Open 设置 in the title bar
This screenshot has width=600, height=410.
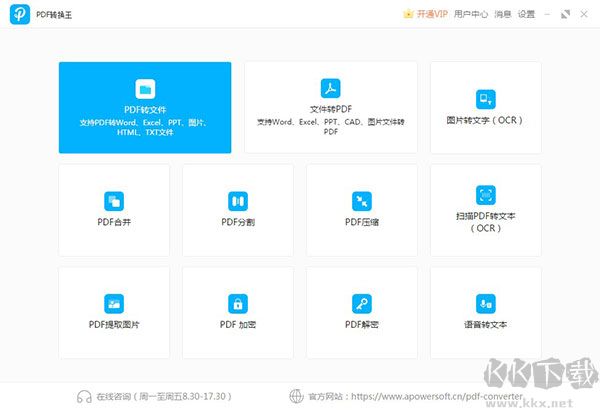526,14
